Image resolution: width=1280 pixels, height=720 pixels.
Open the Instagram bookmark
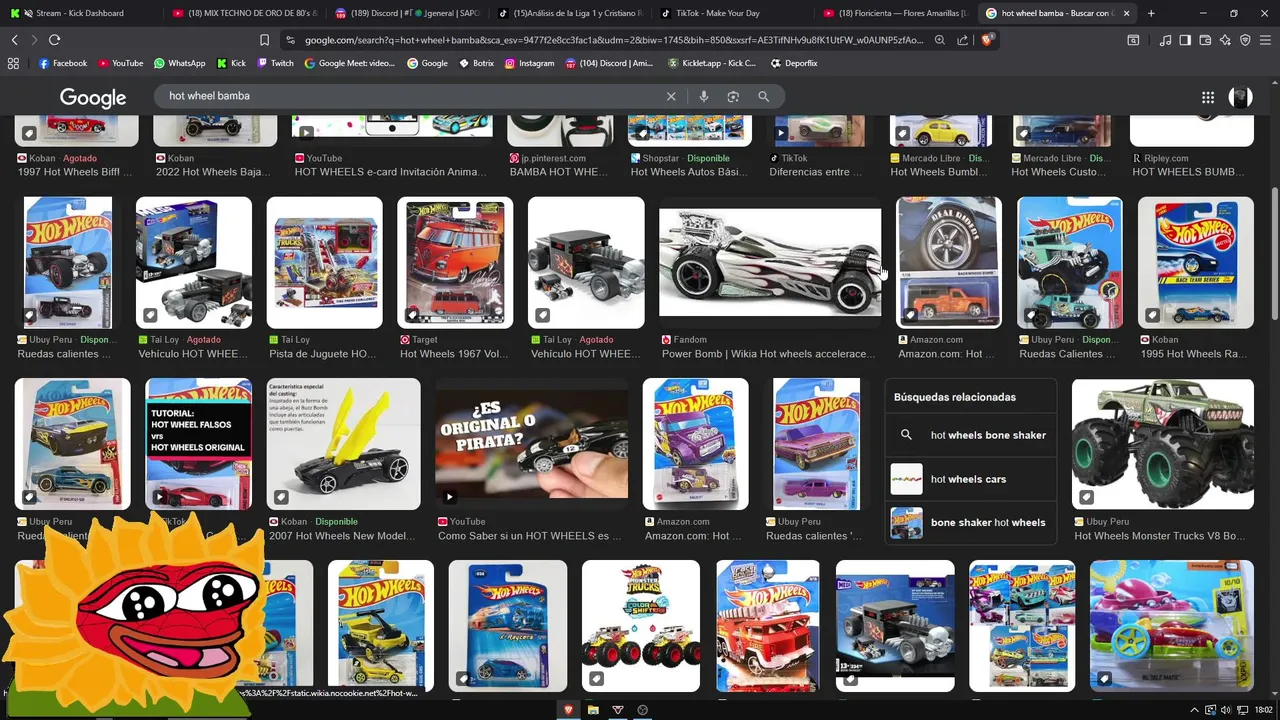(x=530, y=63)
